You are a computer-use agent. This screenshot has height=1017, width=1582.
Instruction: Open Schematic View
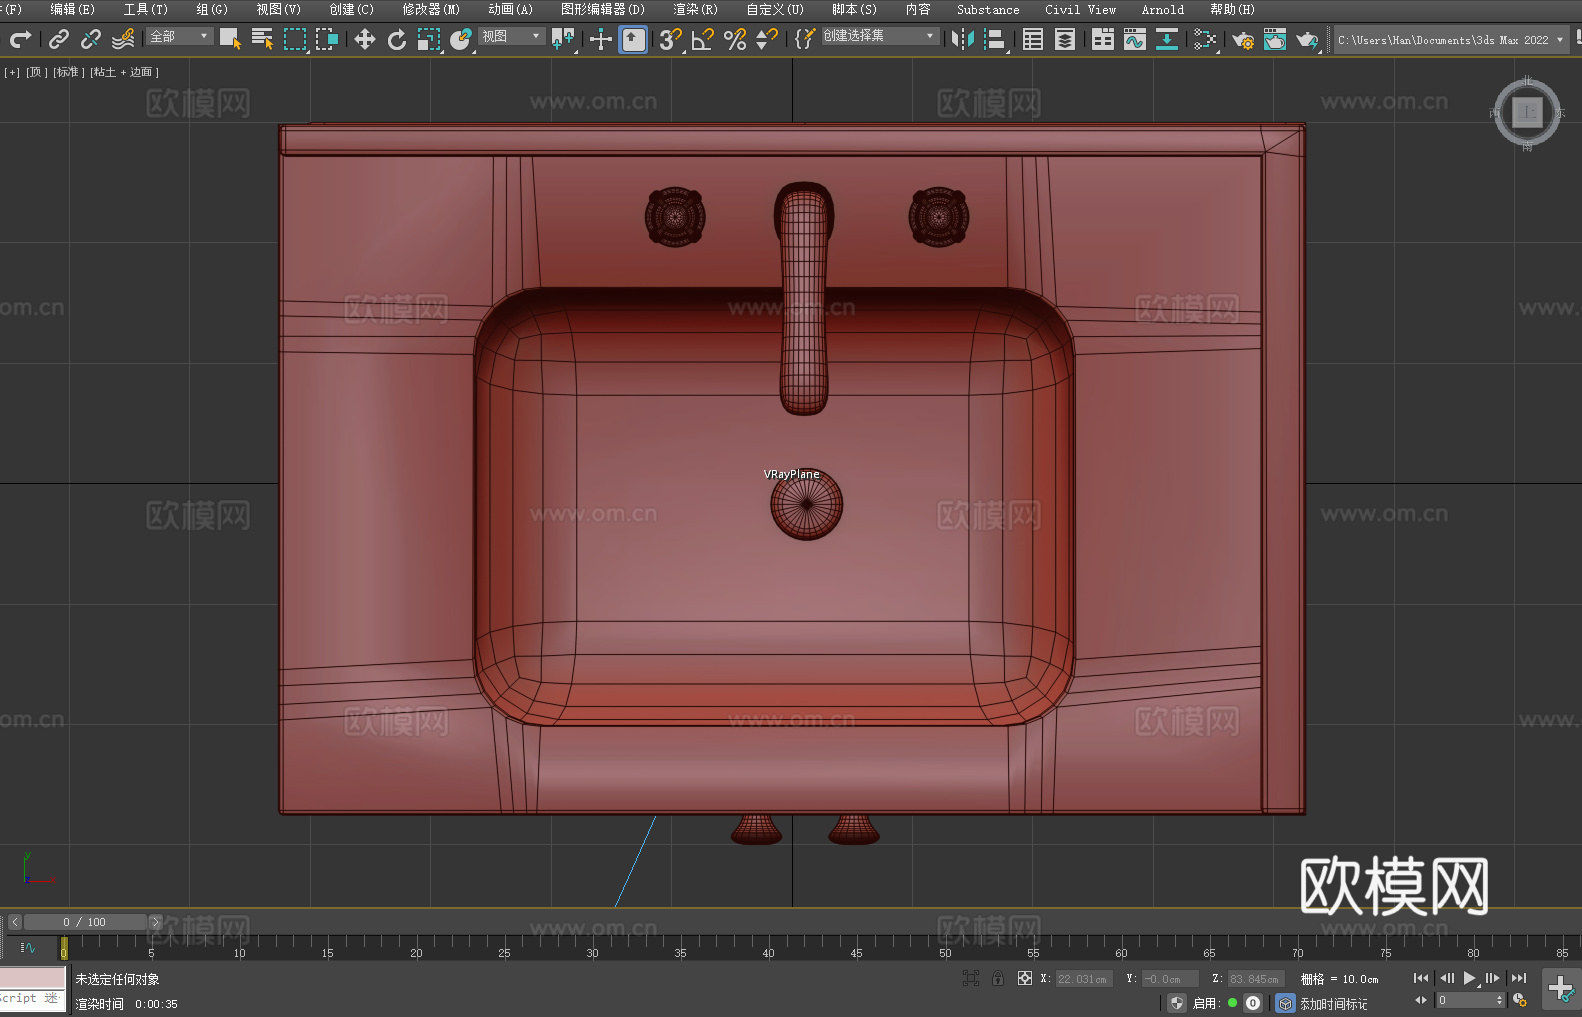(x=1205, y=39)
